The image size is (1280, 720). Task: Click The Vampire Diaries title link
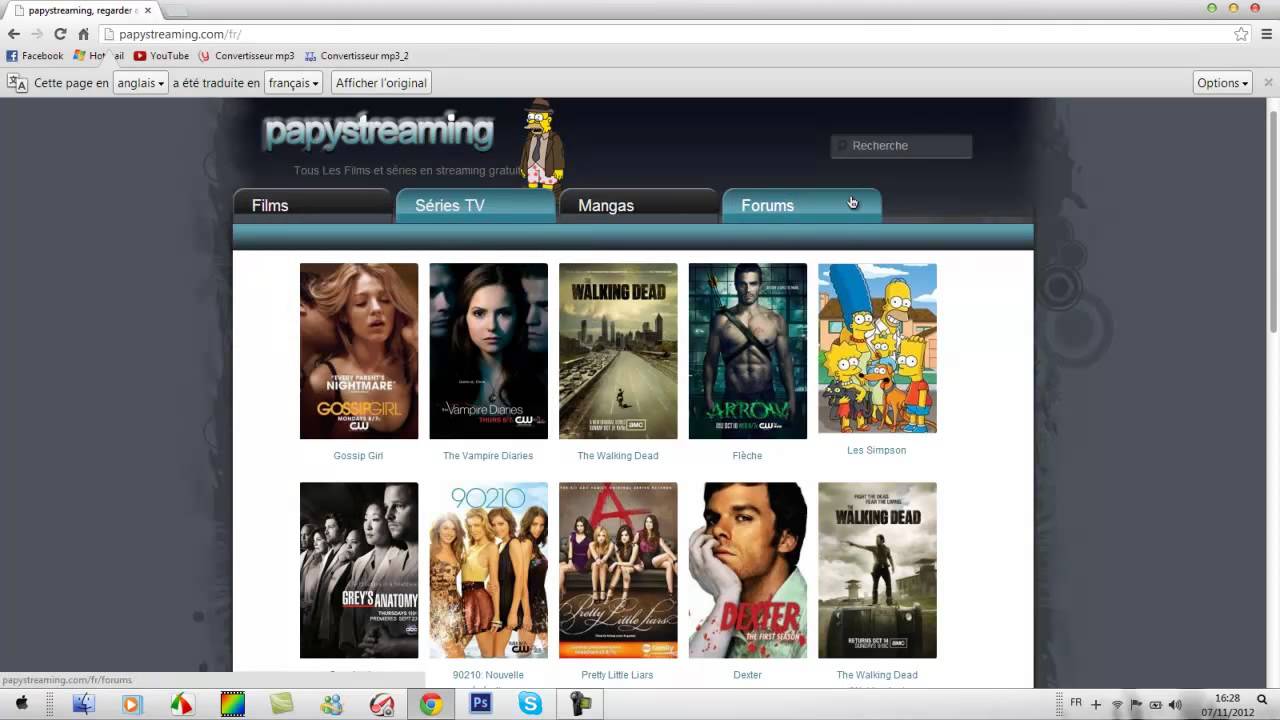click(x=488, y=456)
